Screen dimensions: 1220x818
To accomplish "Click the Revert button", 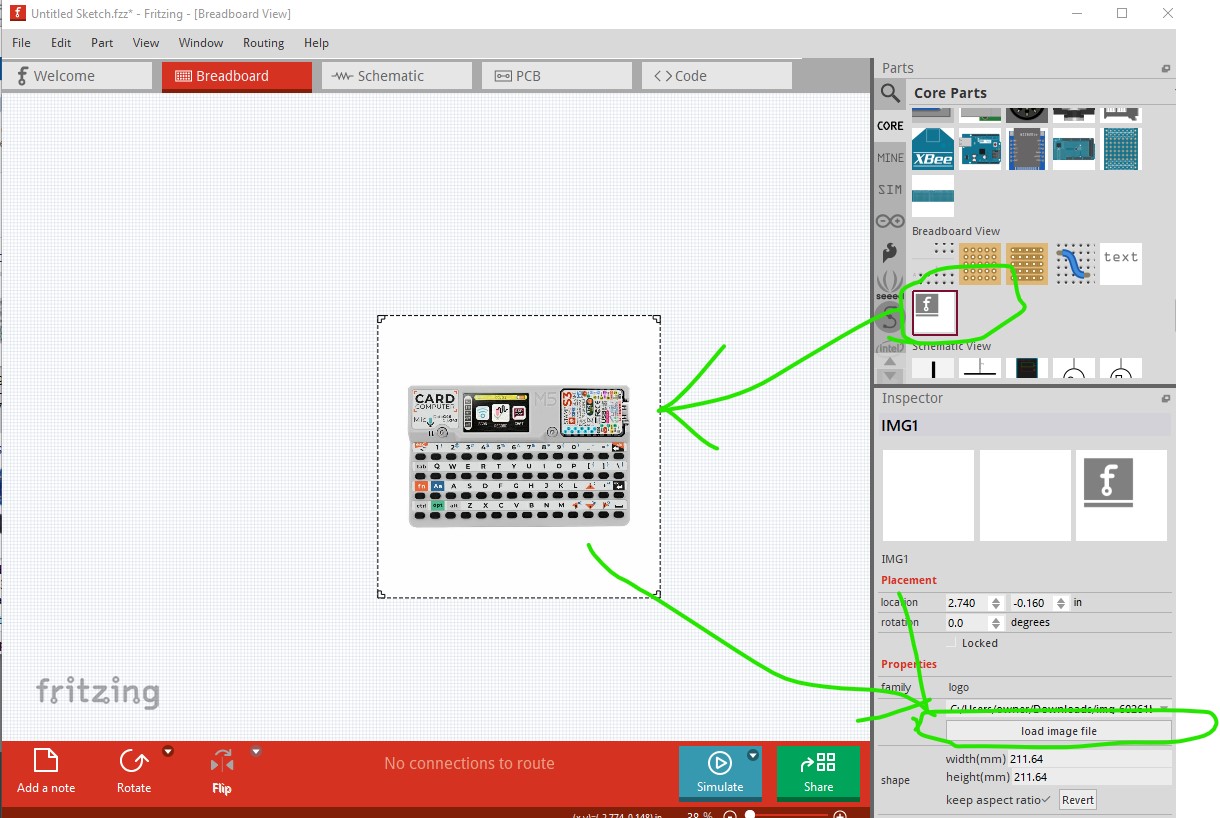I will (x=1077, y=800).
